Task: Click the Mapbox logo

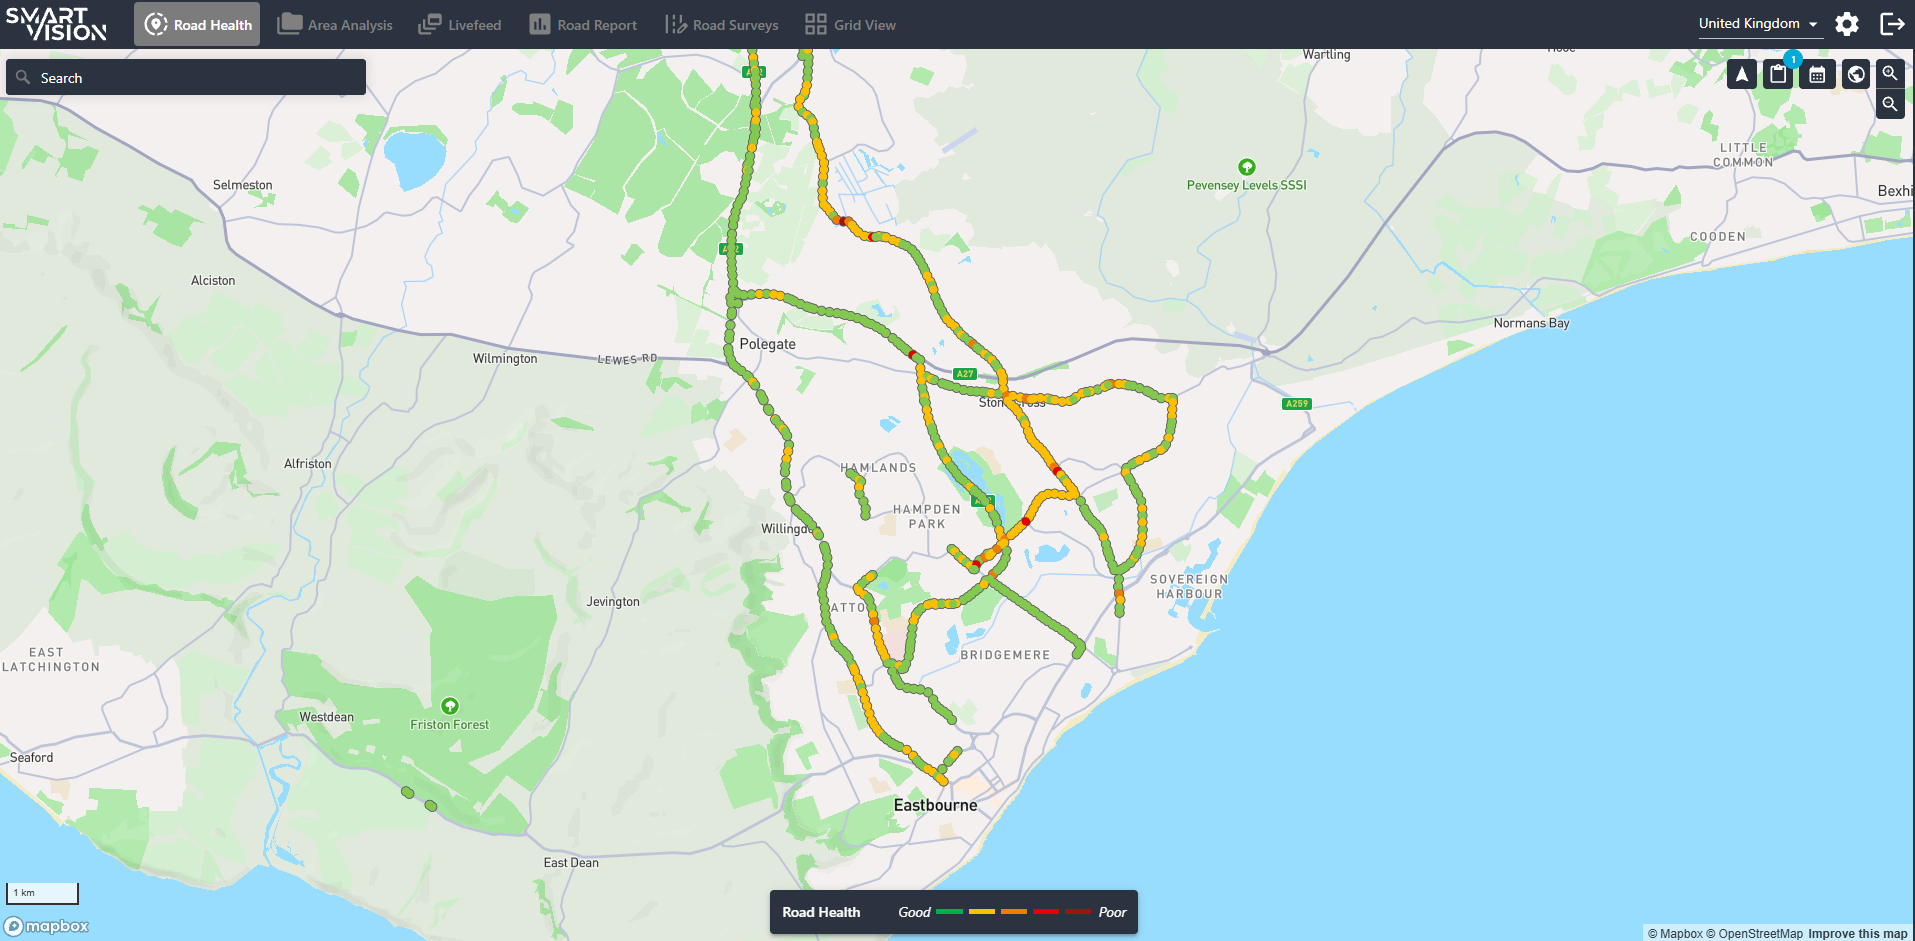Action: click(x=47, y=926)
